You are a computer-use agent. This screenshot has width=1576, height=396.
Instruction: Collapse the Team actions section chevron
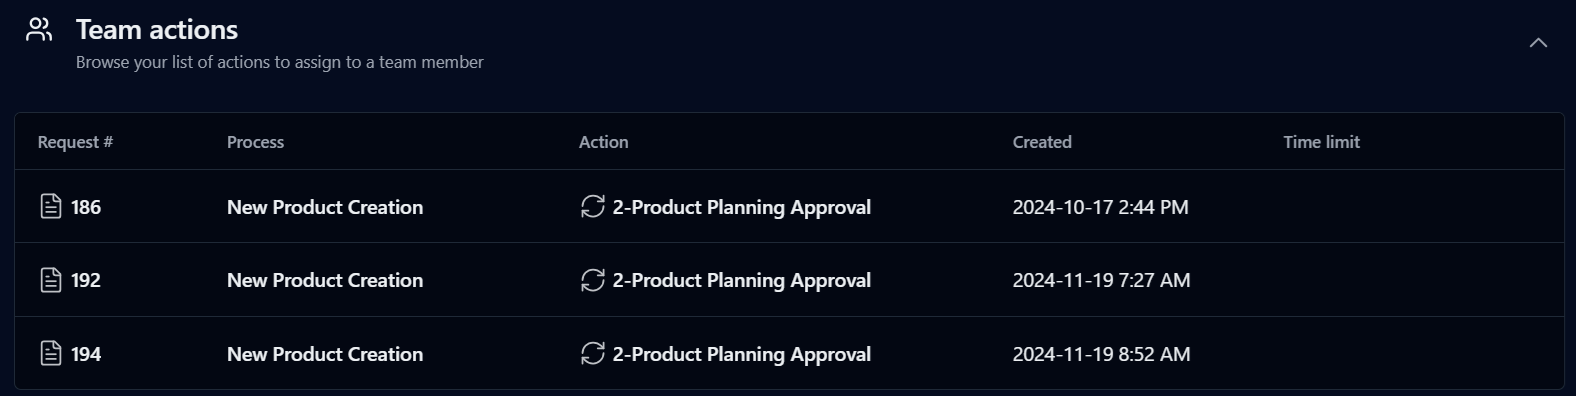pyautogui.click(x=1538, y=43)
